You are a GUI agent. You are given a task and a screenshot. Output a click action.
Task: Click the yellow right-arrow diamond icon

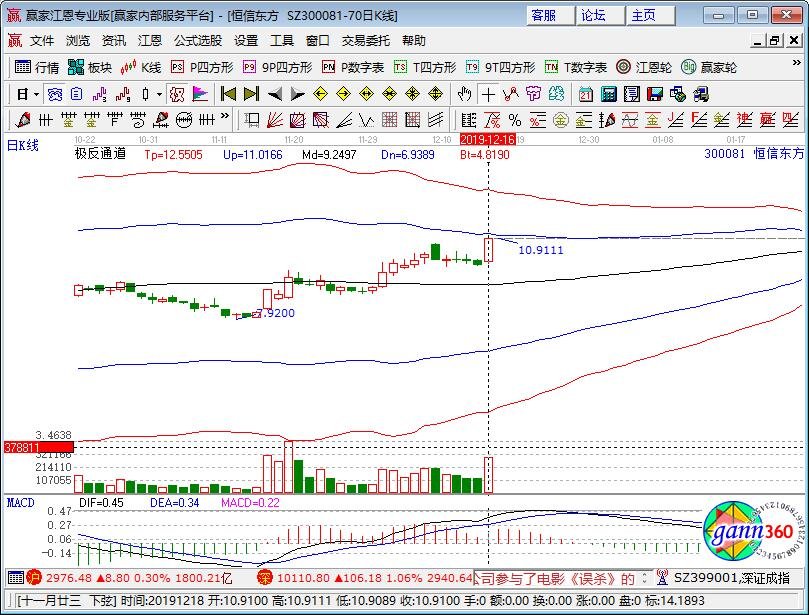click(x=343, y=94)
